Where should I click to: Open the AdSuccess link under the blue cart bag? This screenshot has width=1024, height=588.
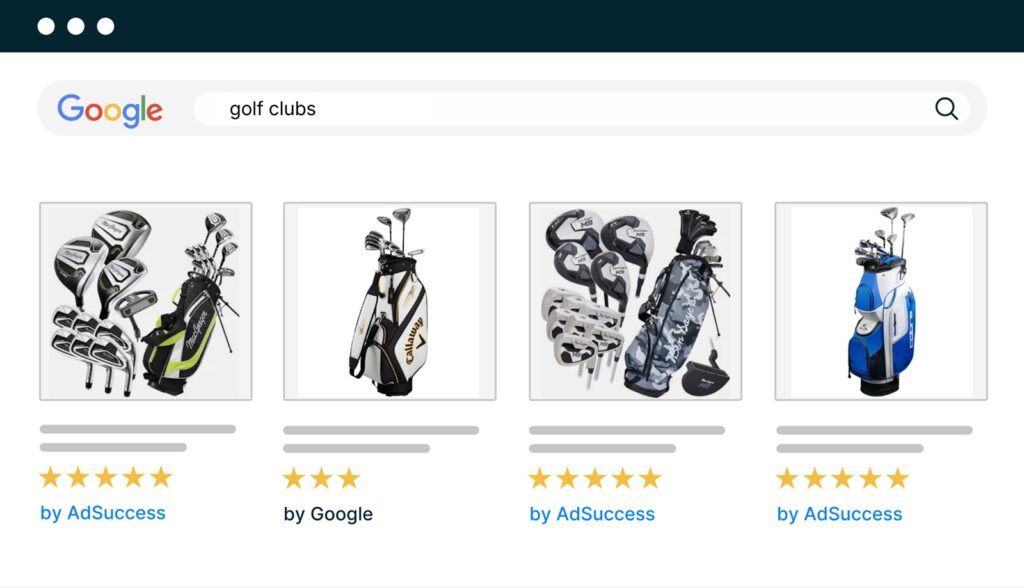839,513
